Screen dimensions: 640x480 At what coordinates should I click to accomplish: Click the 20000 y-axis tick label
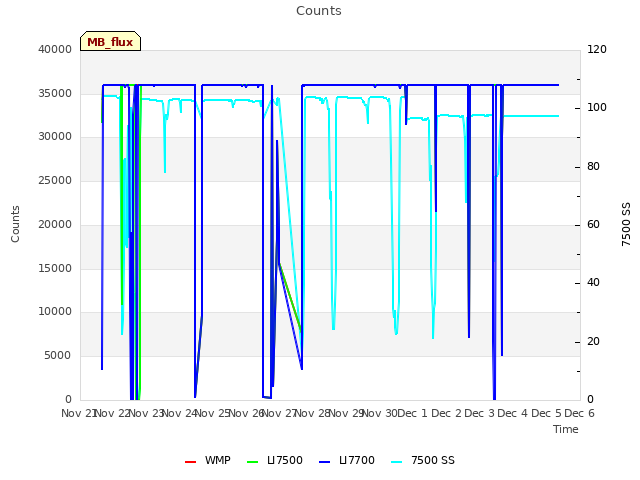pos(55,224)
